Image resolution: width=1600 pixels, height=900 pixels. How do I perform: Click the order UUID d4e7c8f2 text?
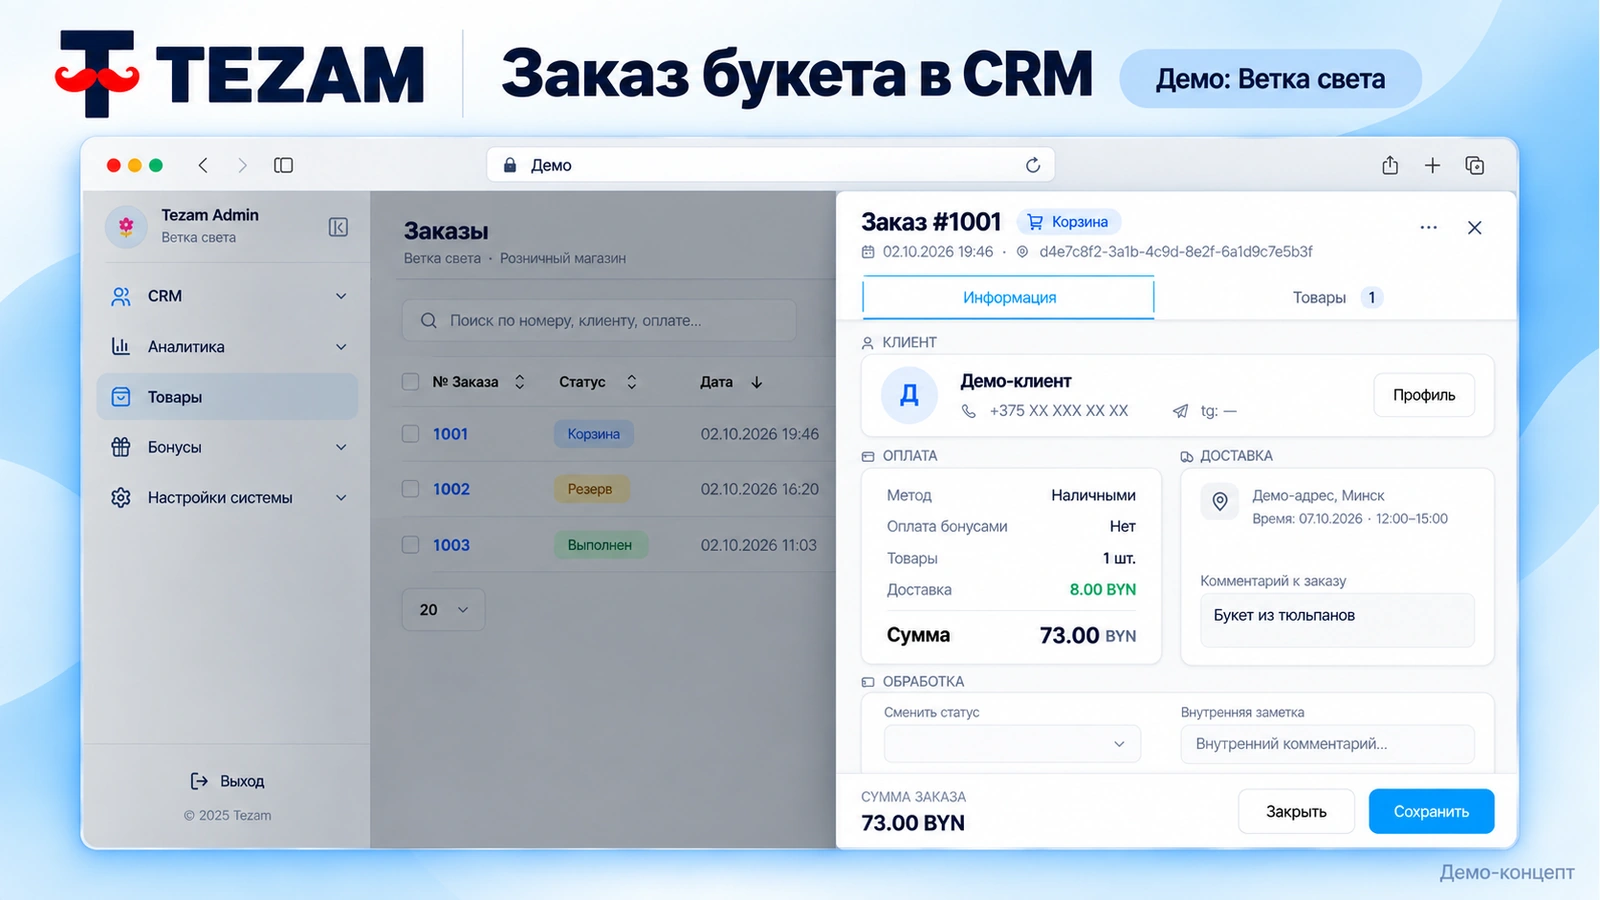[1175, 252]
